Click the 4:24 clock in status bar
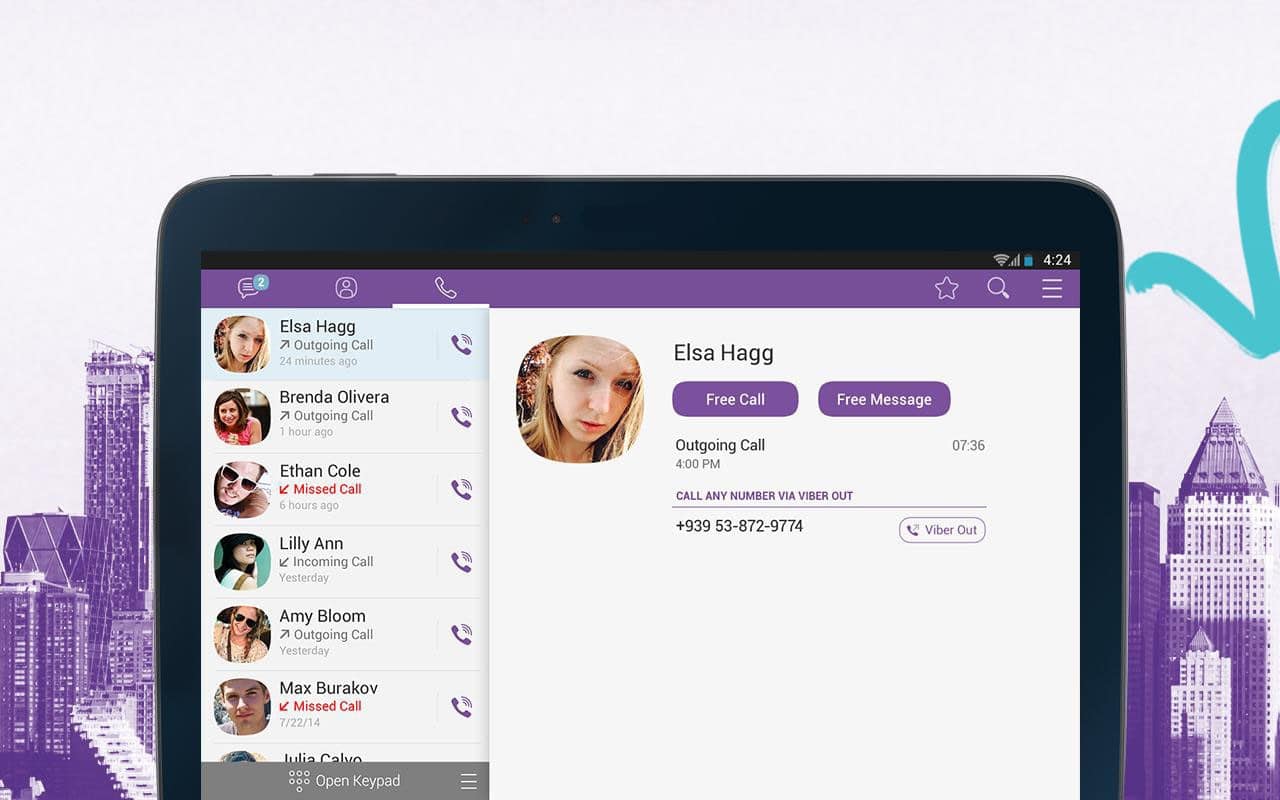 1057,260
